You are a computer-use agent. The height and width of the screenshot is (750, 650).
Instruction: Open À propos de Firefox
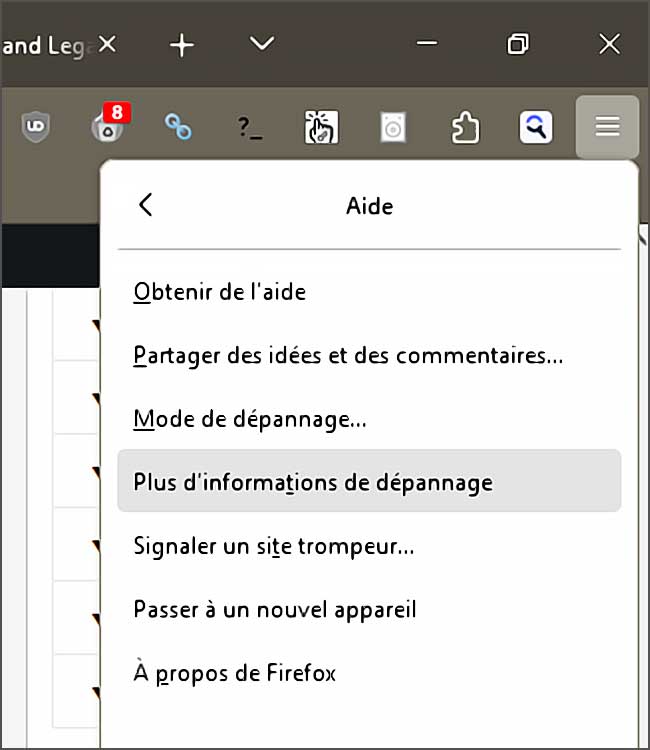[x=369, y=673]
